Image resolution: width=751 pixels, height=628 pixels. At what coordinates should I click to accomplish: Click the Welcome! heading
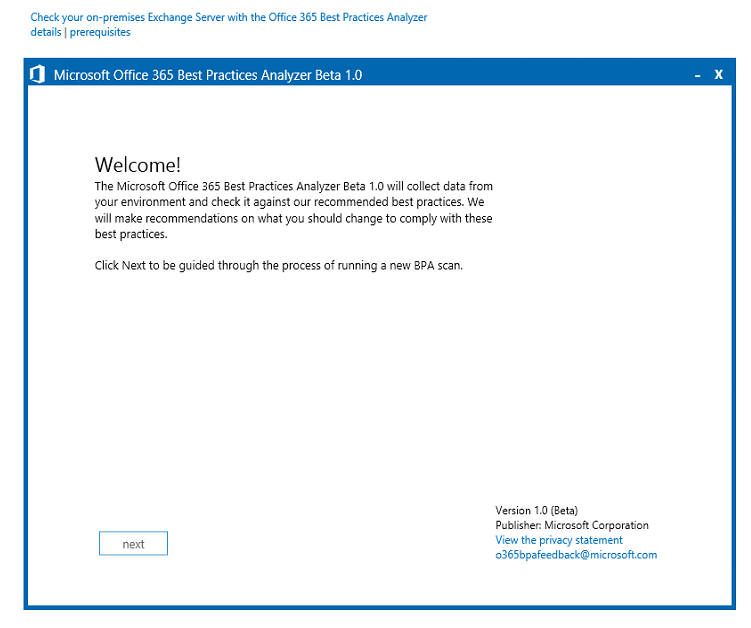[138, 165]
